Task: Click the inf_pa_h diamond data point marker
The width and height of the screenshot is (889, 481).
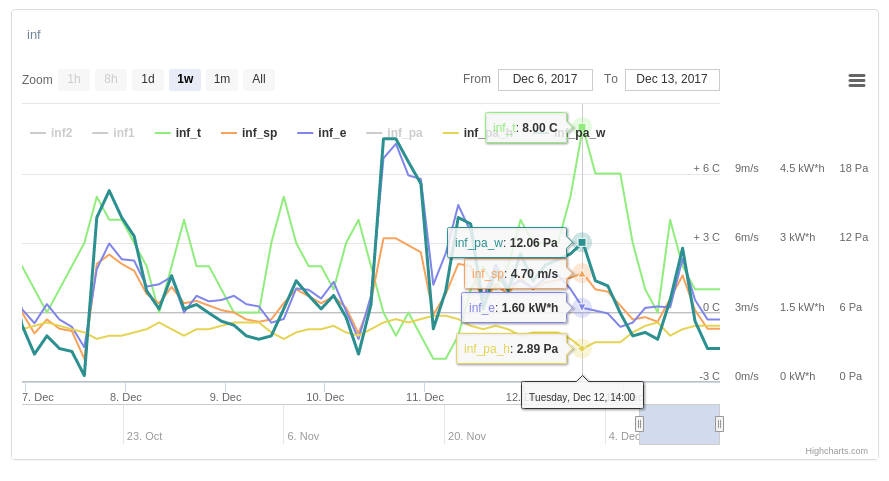Action: (x=582, y=348)
